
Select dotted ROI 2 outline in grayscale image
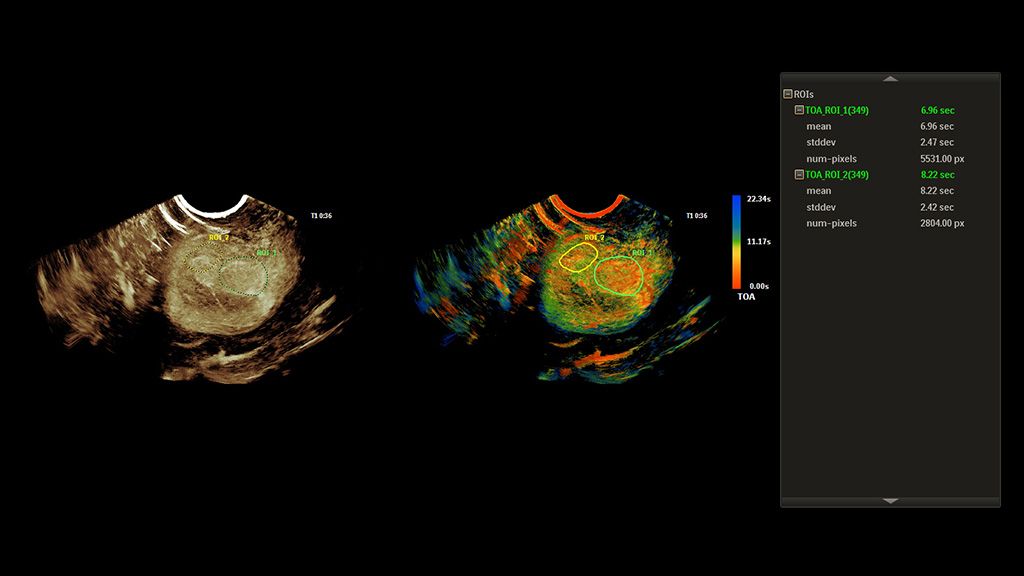point(202,258)
